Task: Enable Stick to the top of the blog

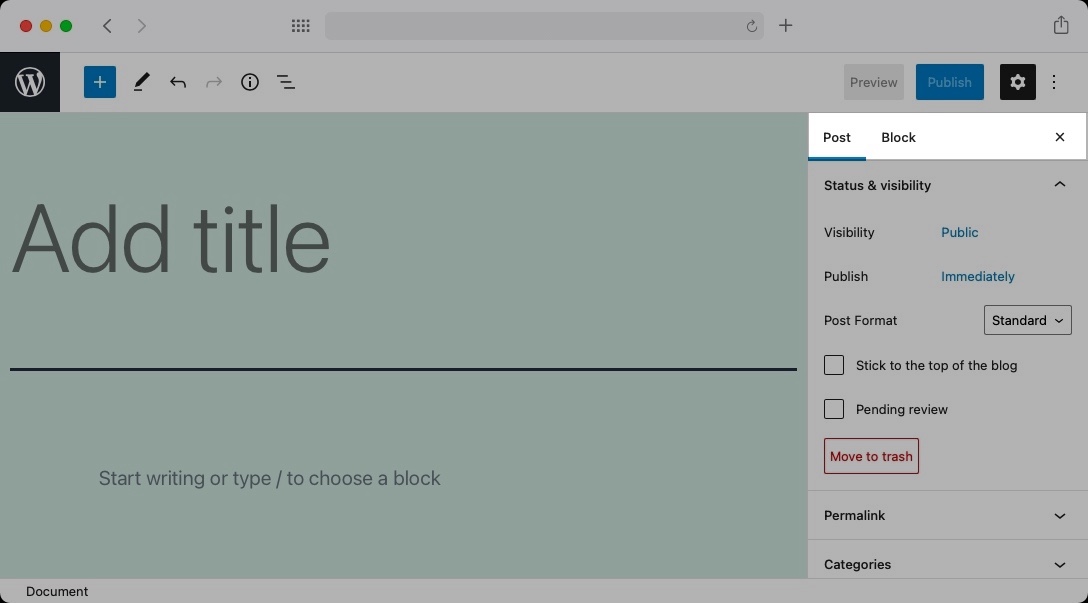Action: [834, 365]
